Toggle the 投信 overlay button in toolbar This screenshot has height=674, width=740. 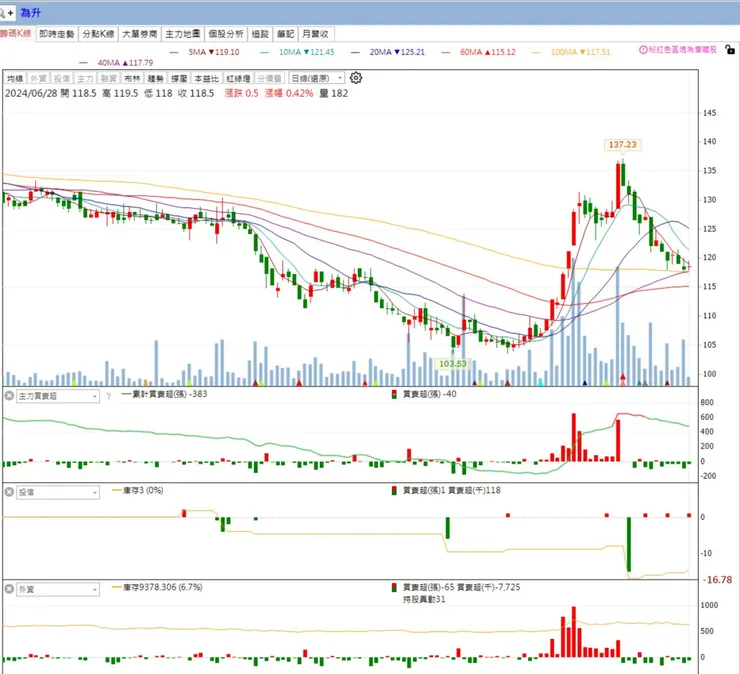point(61,78)
